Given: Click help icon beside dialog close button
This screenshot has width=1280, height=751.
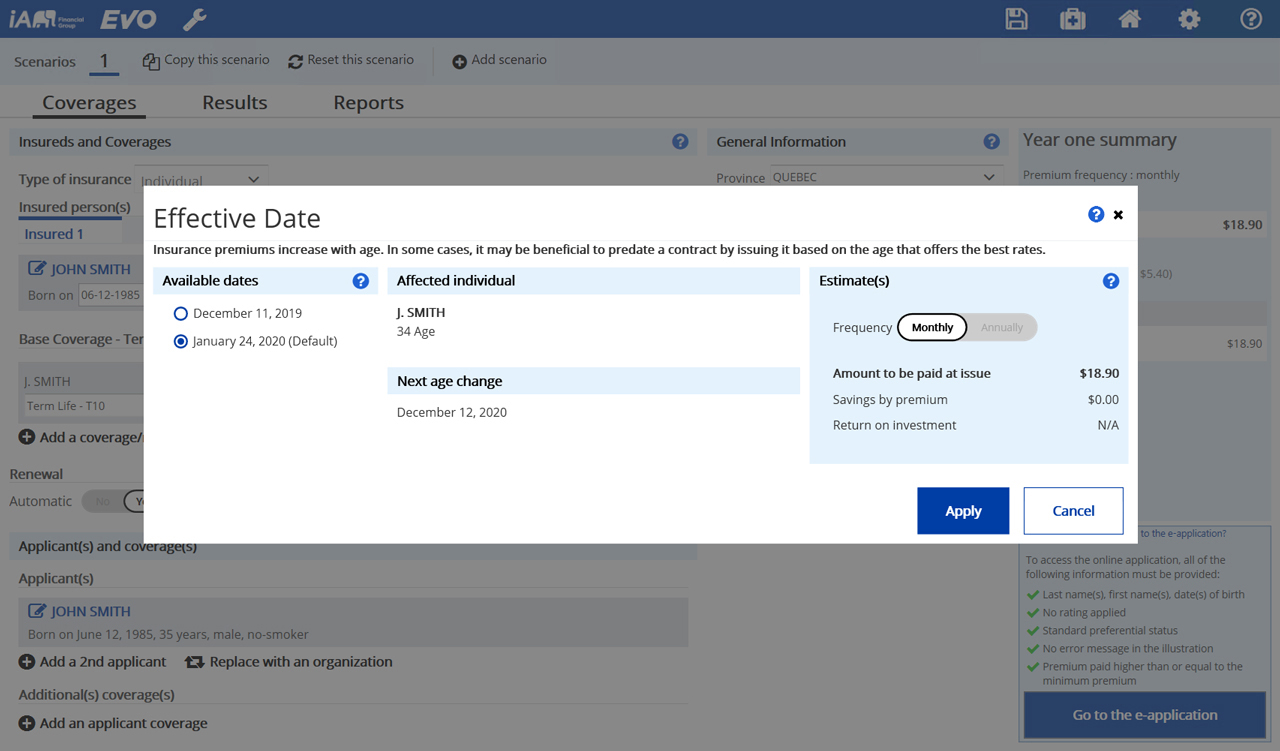Looking at the screenshot, I should click(x=1096, y=215).
